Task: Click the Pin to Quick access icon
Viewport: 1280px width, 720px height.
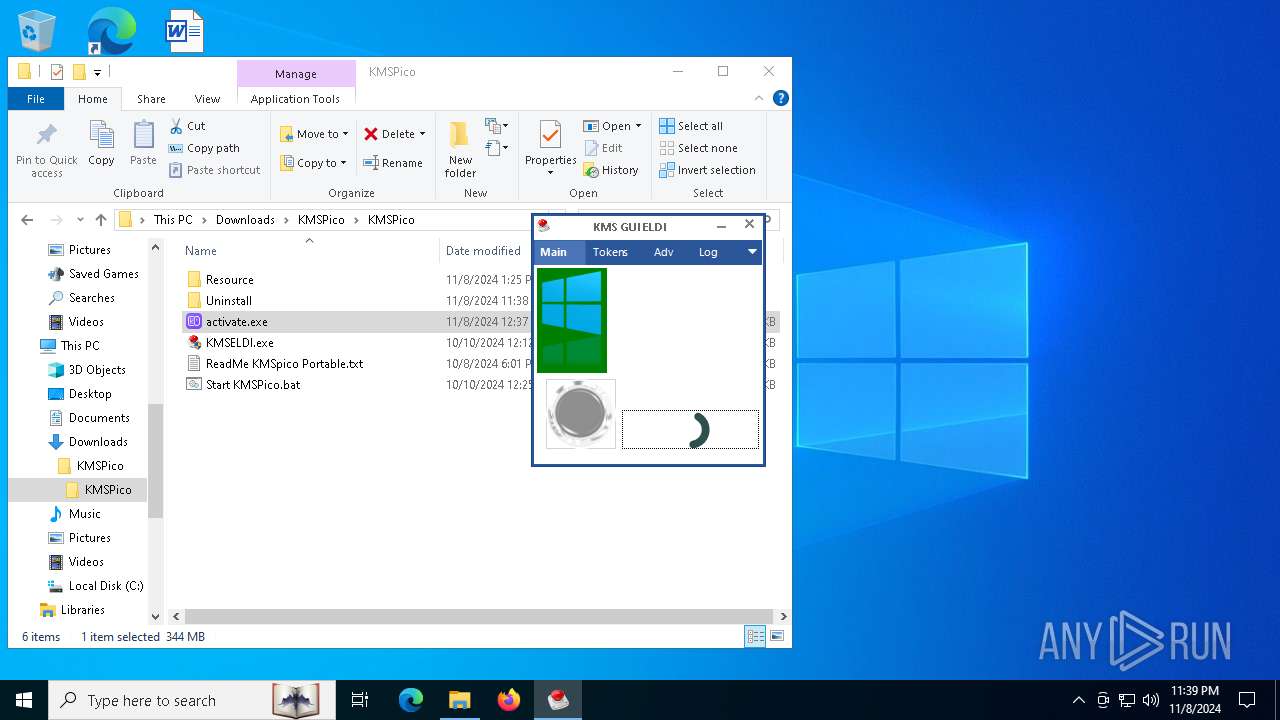Action: coord(46,135)
